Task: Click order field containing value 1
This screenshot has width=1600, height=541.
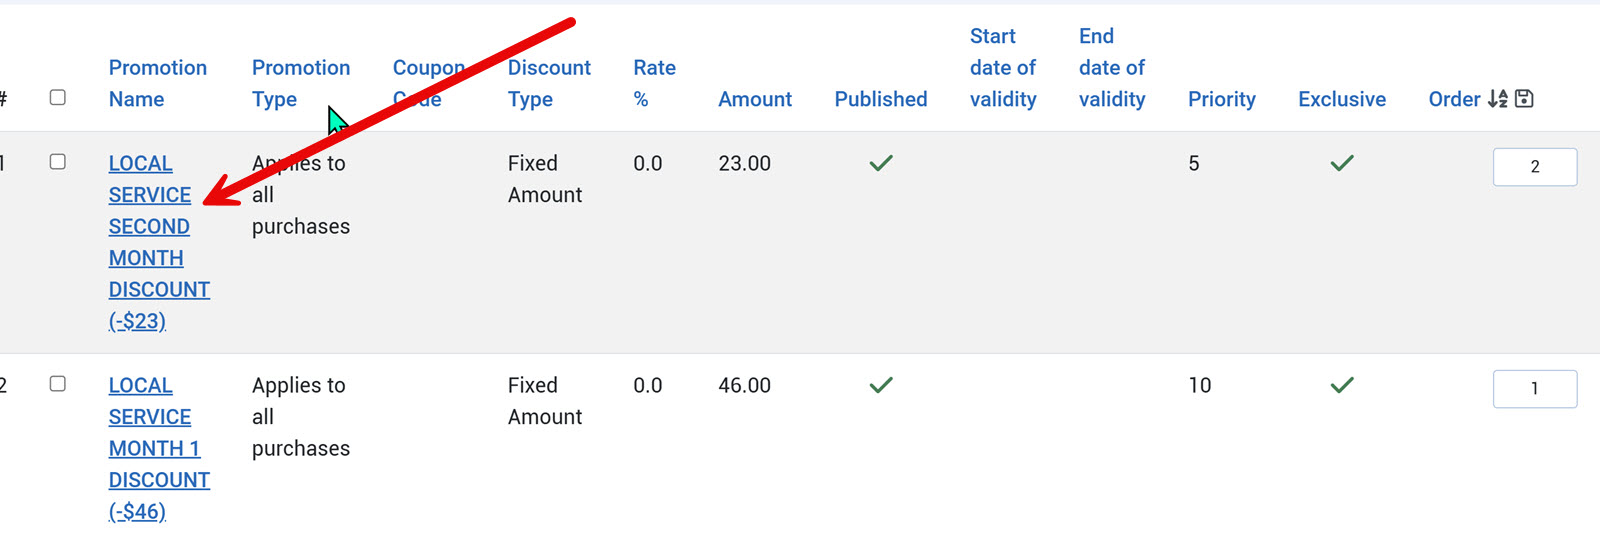Action: (1534, 389)
